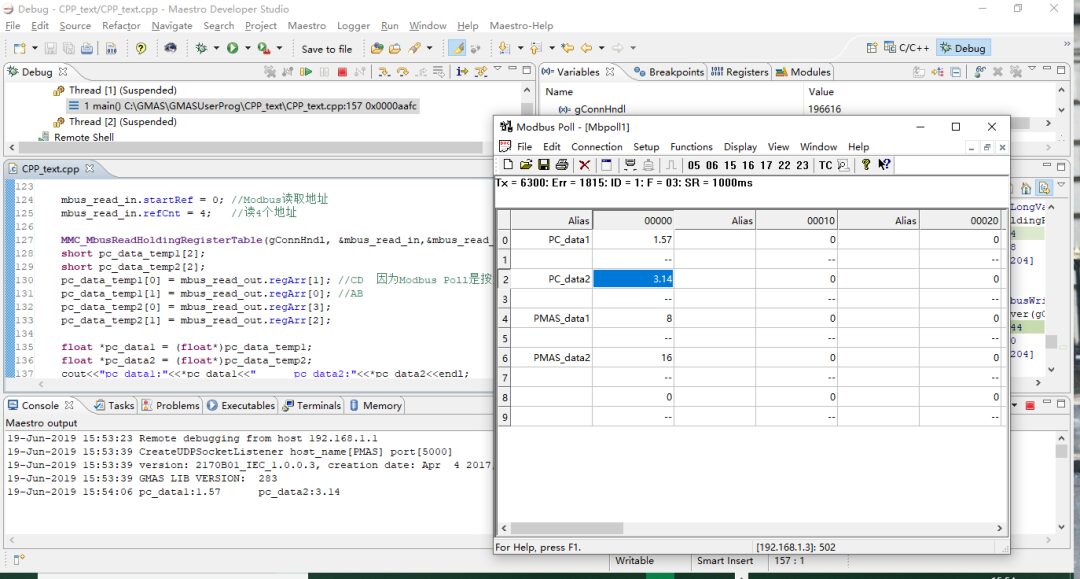
Task: Click Modbus Poll Print icon
Action: click(561, 165)
